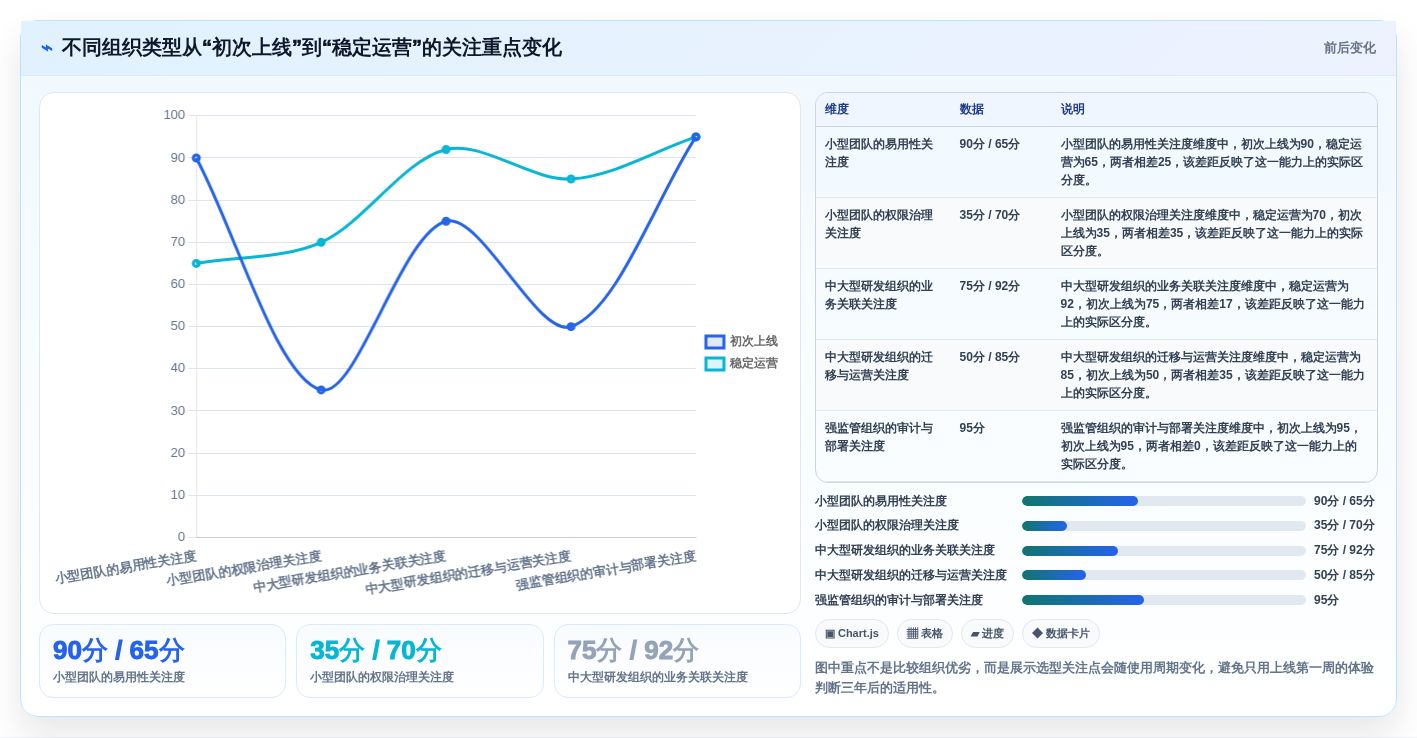The height and width of the screenshot is (738, 1417).
Task: Click the progress bar for 小型团队的权限治理关注度
Action: 1164,526
